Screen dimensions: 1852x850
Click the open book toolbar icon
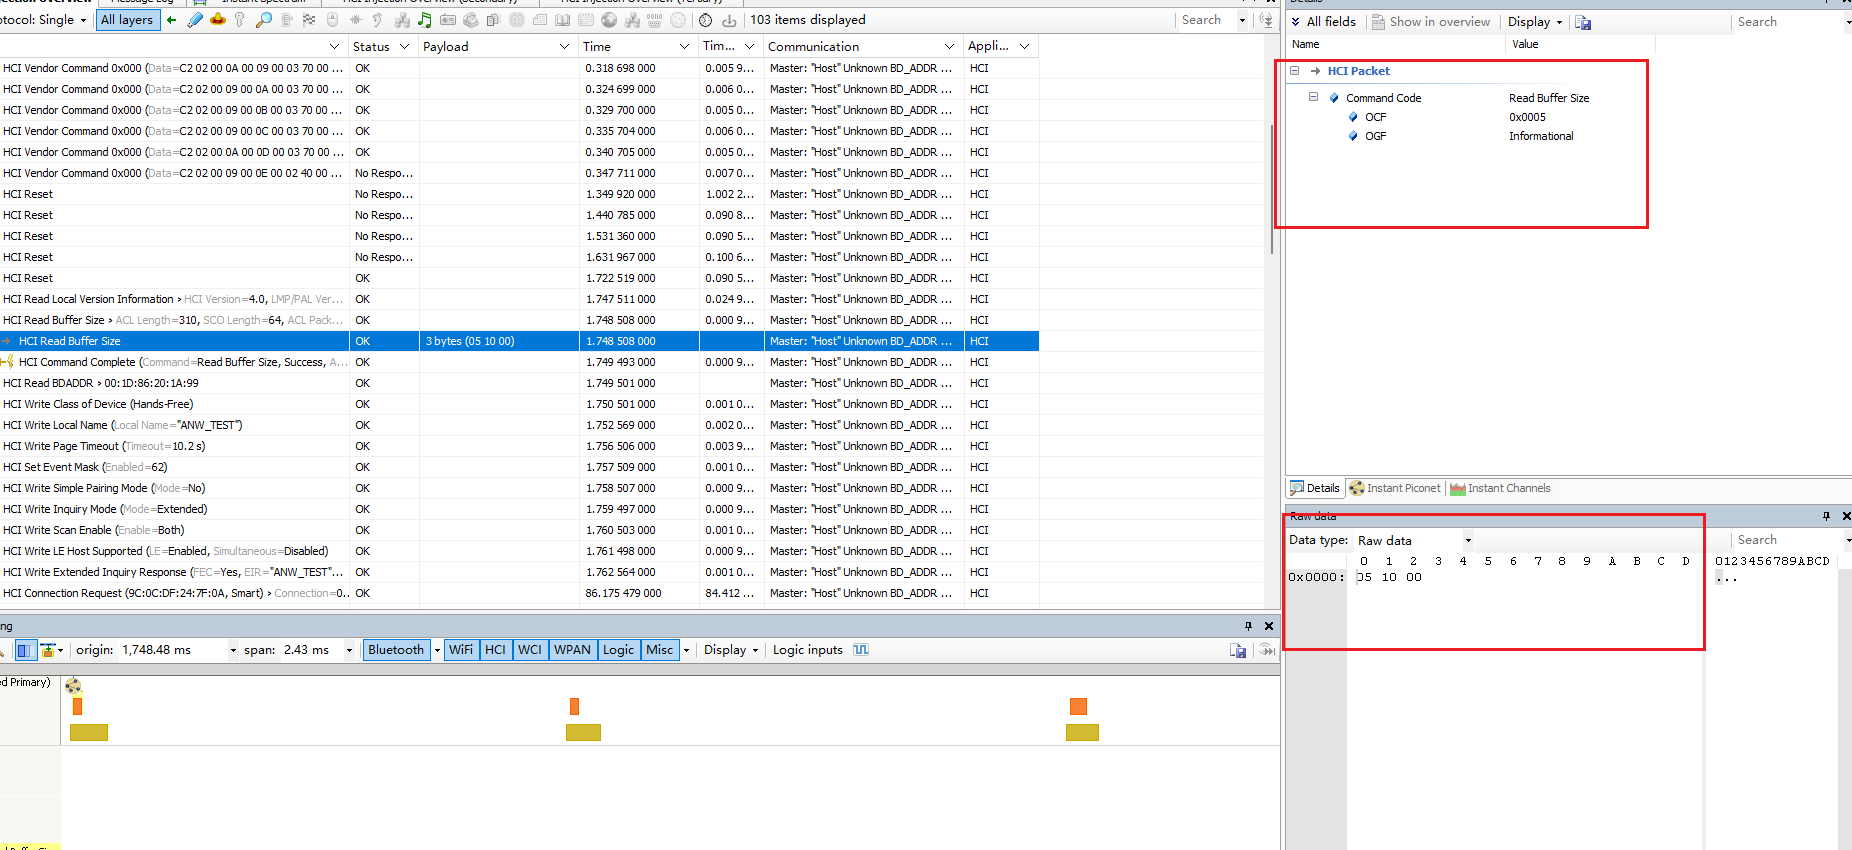tap(562, 20)
